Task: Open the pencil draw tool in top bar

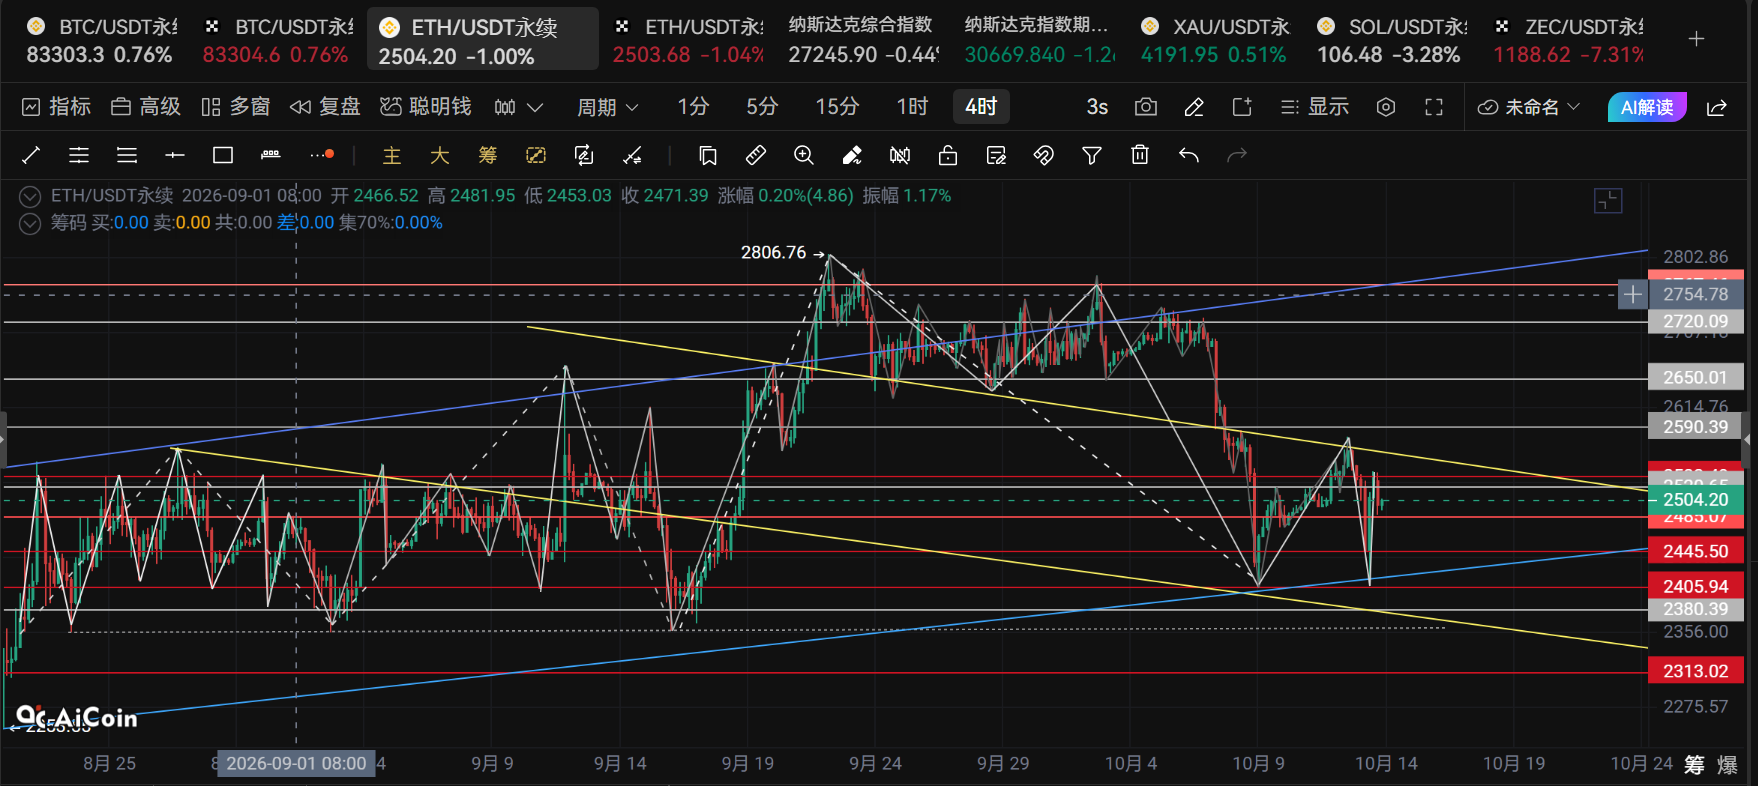Action: 1194,107
